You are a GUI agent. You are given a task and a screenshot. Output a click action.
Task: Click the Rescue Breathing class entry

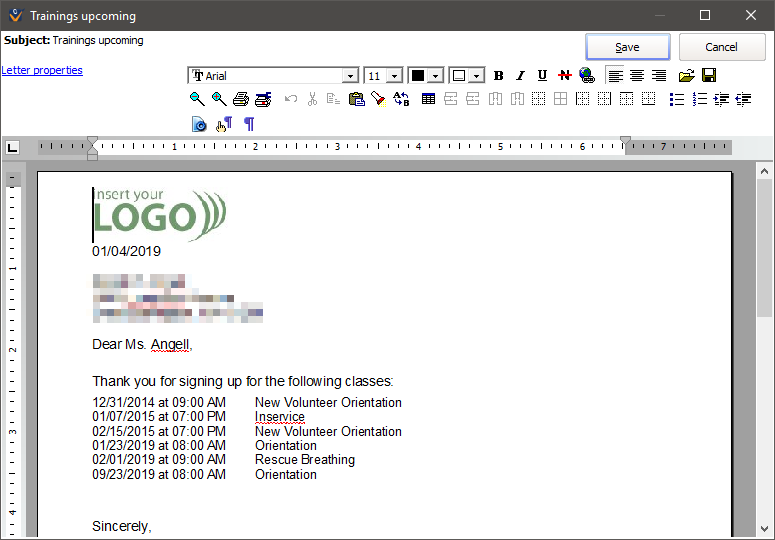click(x=305, y=460)
